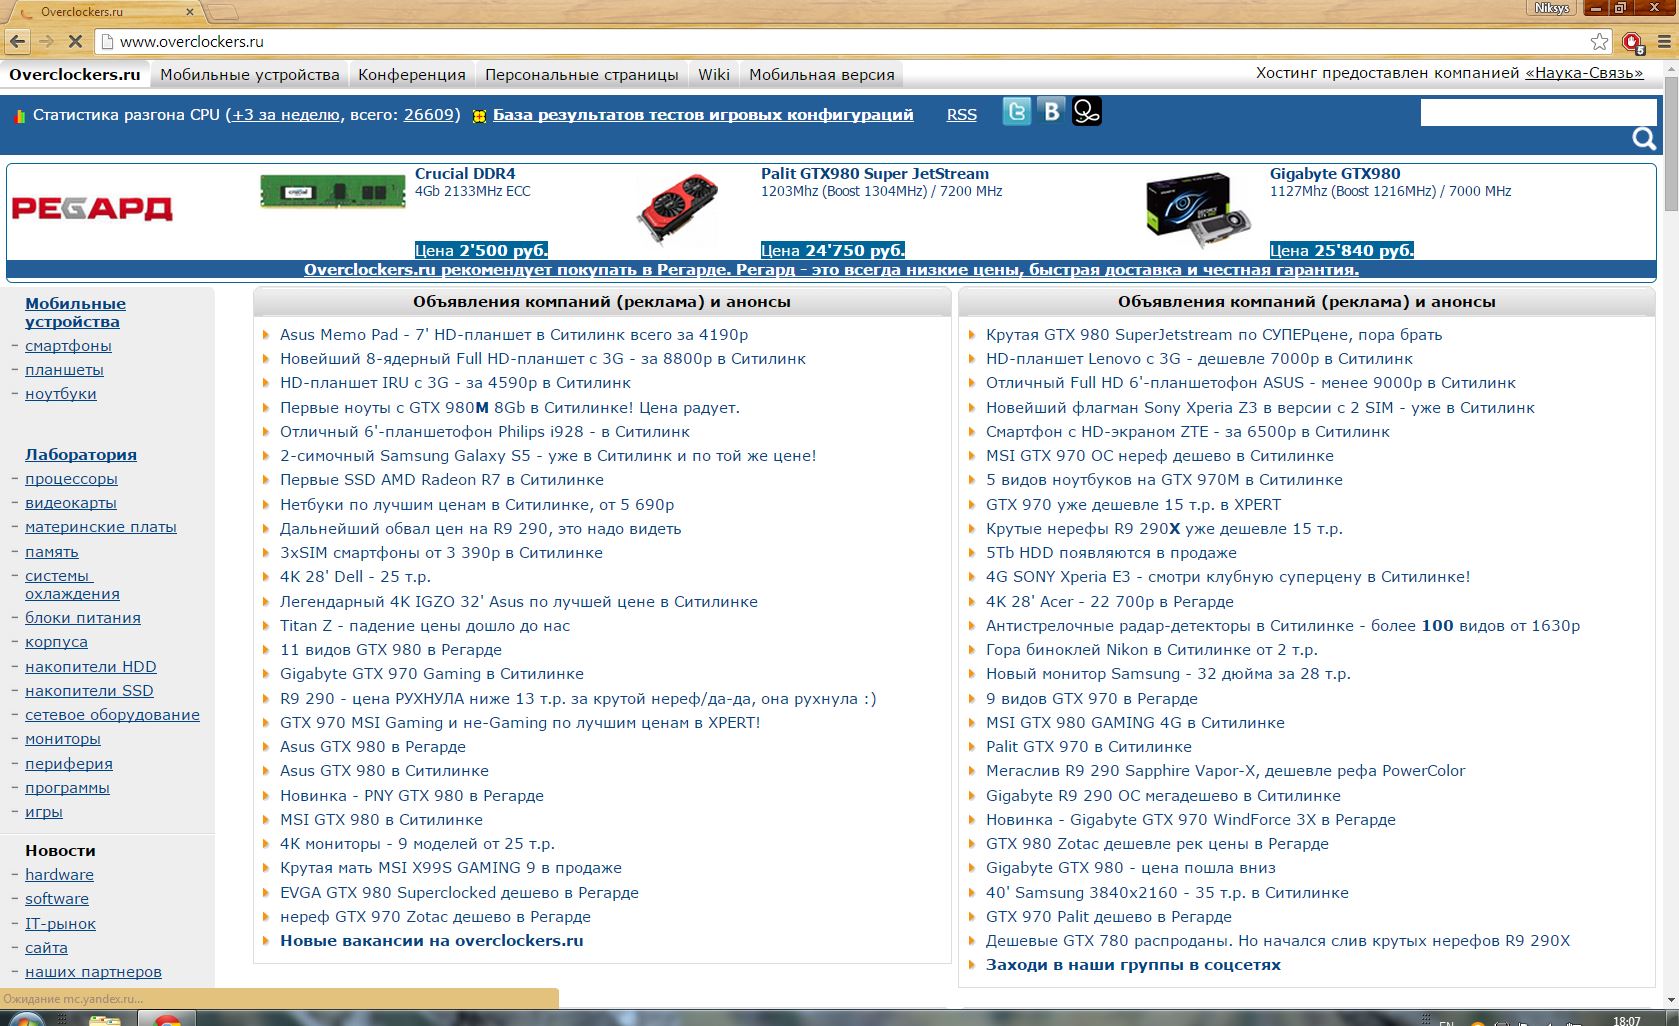Open the IT-рынок news link
The height and width of the screenshot is (1026, 1679).
tap(60, 924)
